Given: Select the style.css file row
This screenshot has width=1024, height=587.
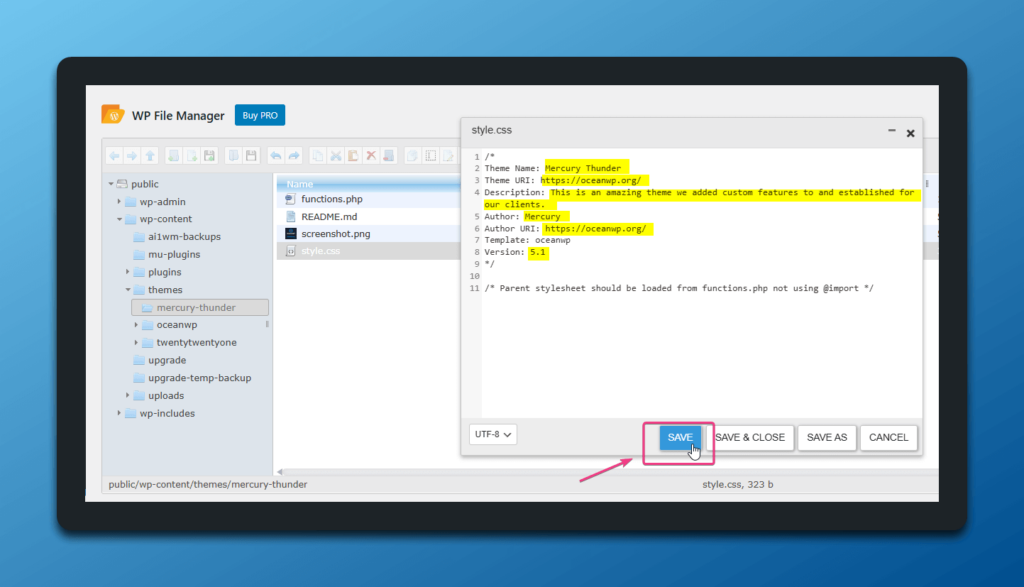Looking at the screenshot, I should click(369, 251).
